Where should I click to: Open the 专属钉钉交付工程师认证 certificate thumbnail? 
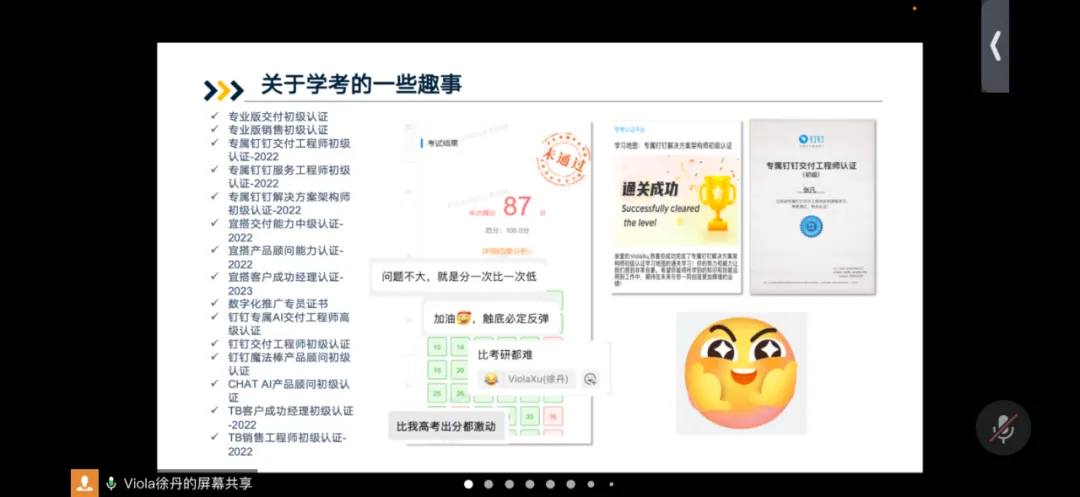point(812,207)
